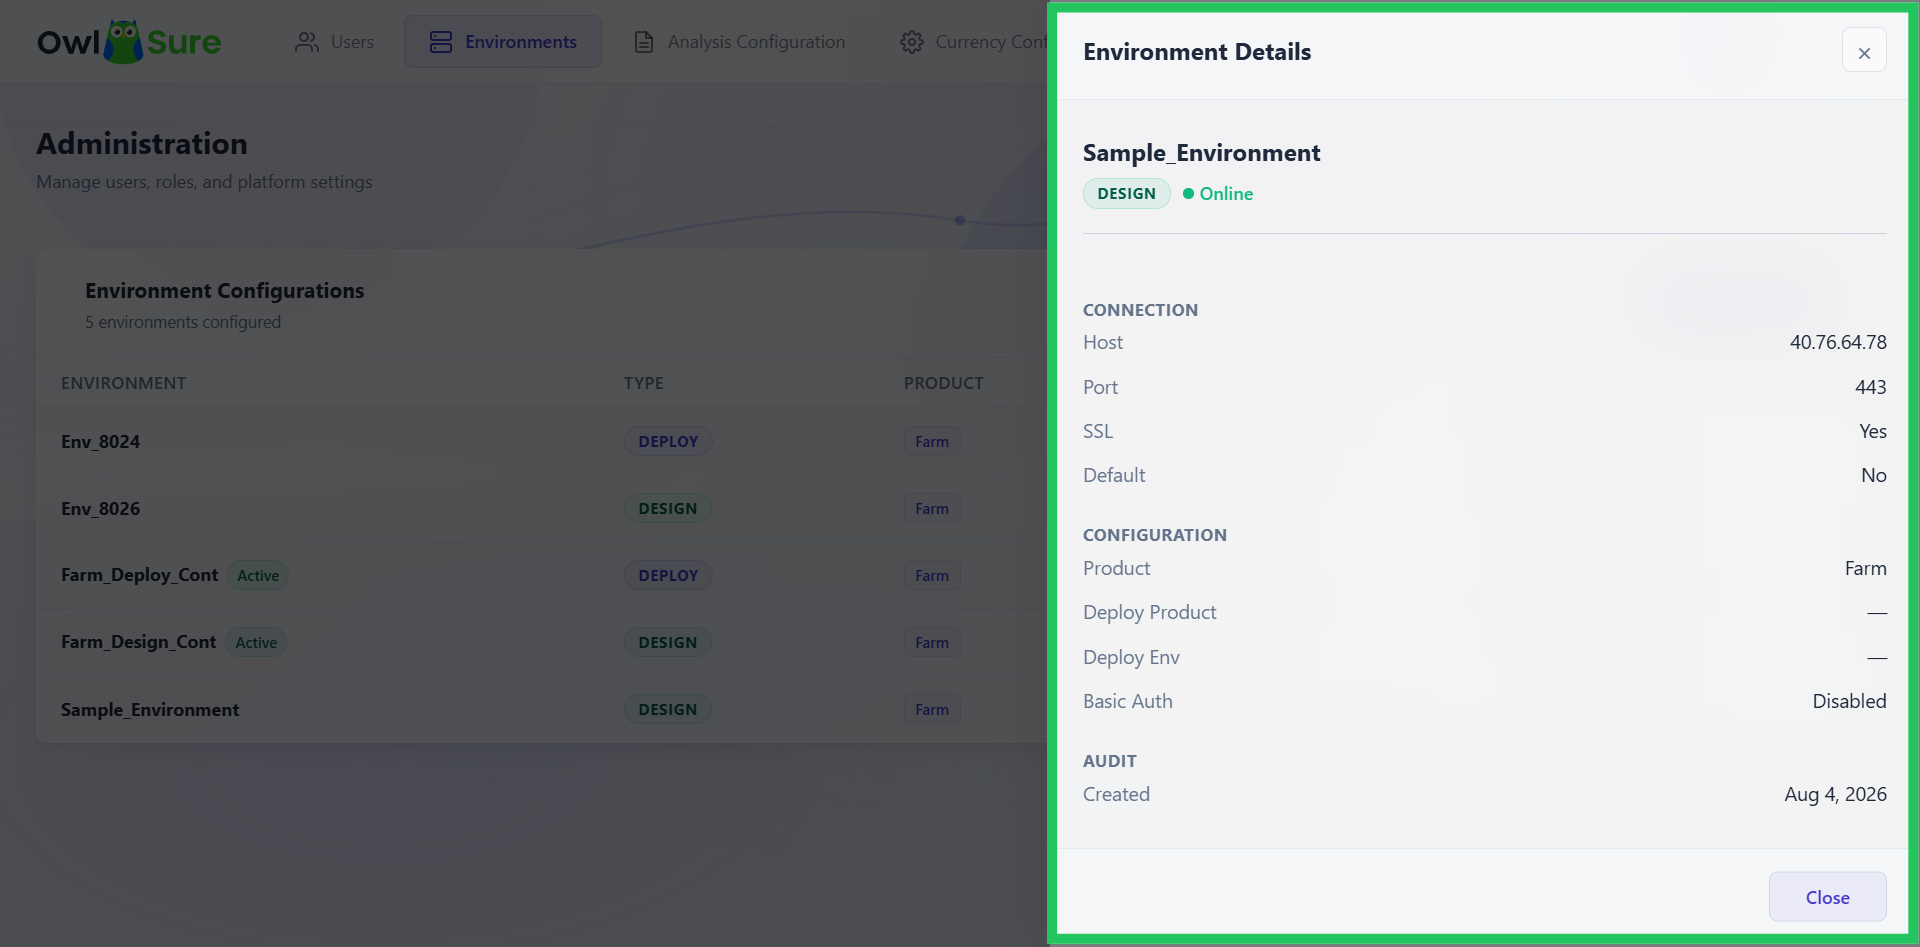Viewport: 1920px width, 947px height.
Task: Close the Environment Details panel with X
Action: pyautogui.click(x=1864, y=52)
